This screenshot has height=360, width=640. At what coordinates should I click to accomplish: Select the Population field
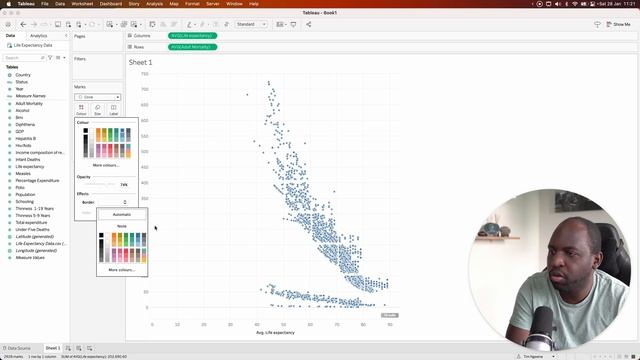(25, 195)
